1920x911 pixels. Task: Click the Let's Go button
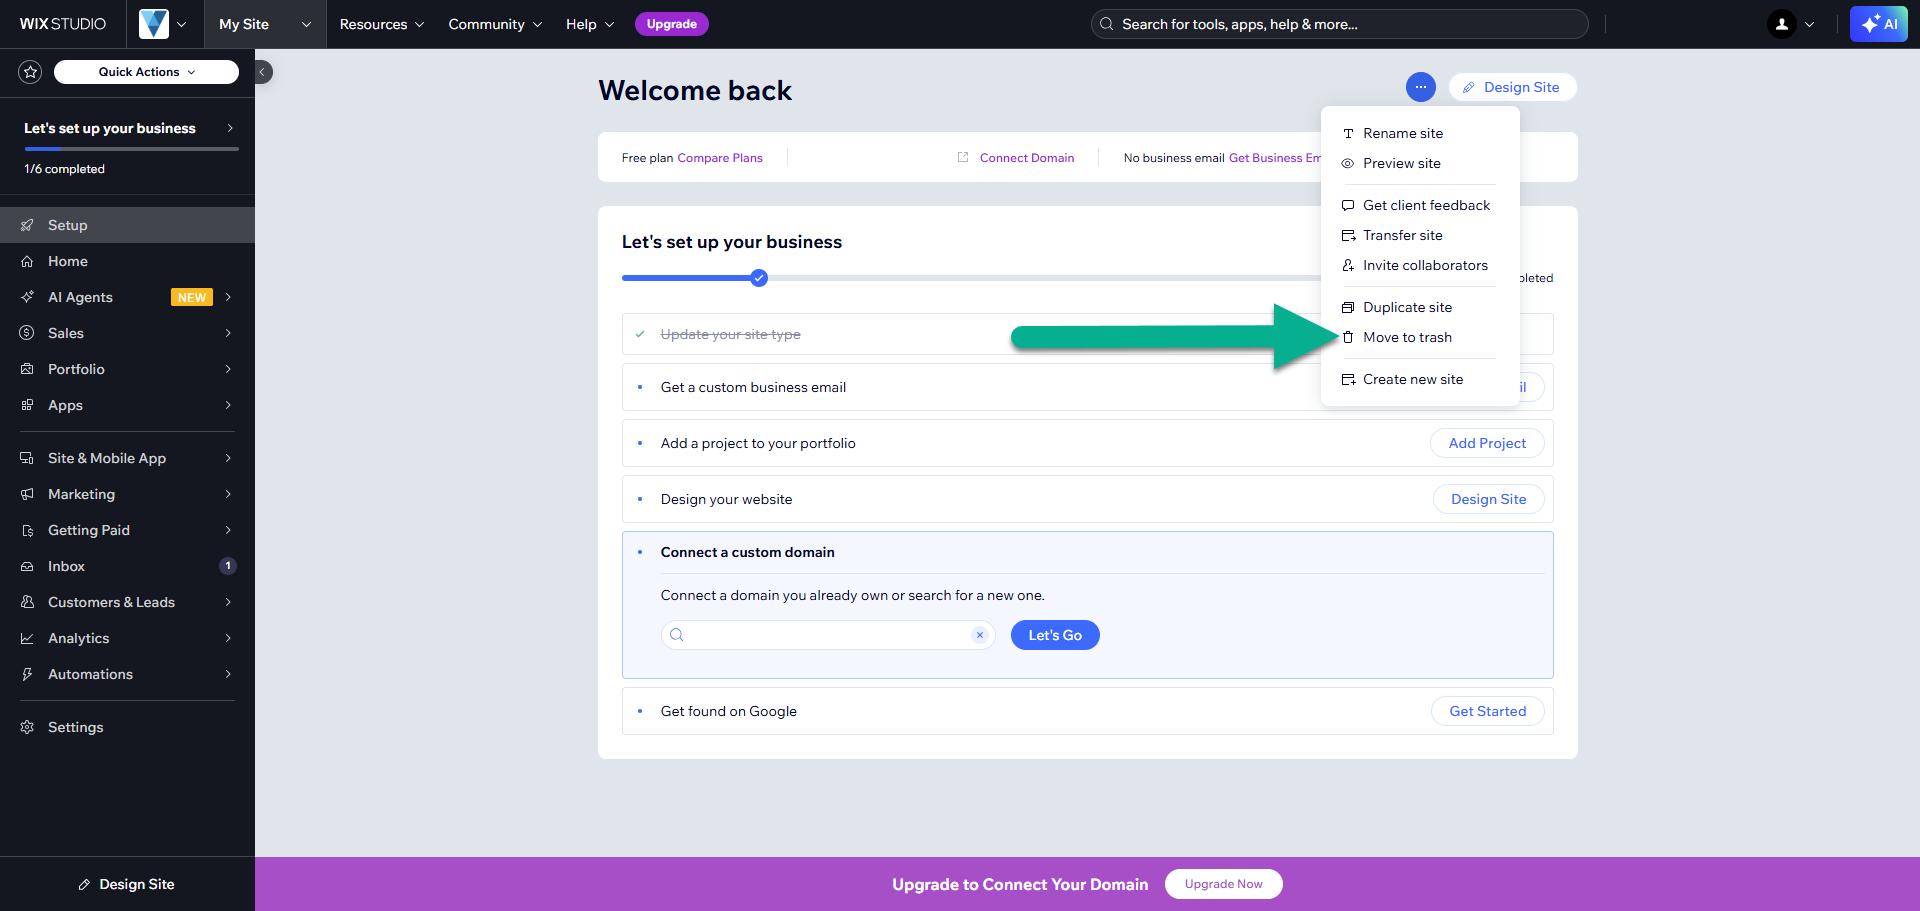[x=1055, y=635]
